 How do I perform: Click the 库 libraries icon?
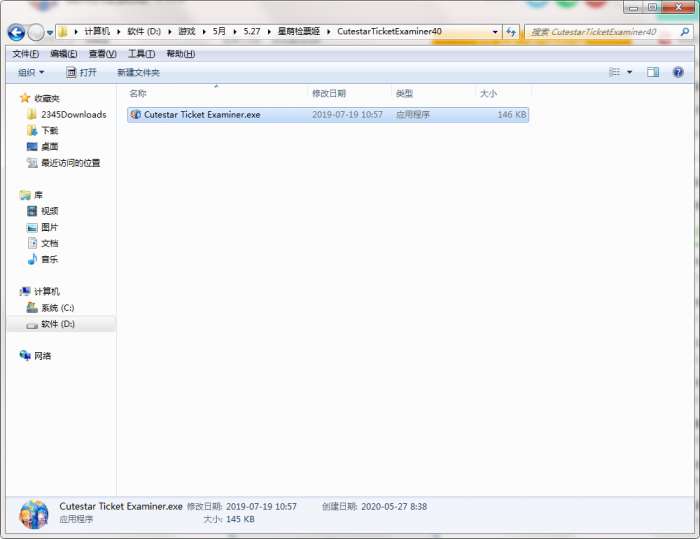click(25, 195)
